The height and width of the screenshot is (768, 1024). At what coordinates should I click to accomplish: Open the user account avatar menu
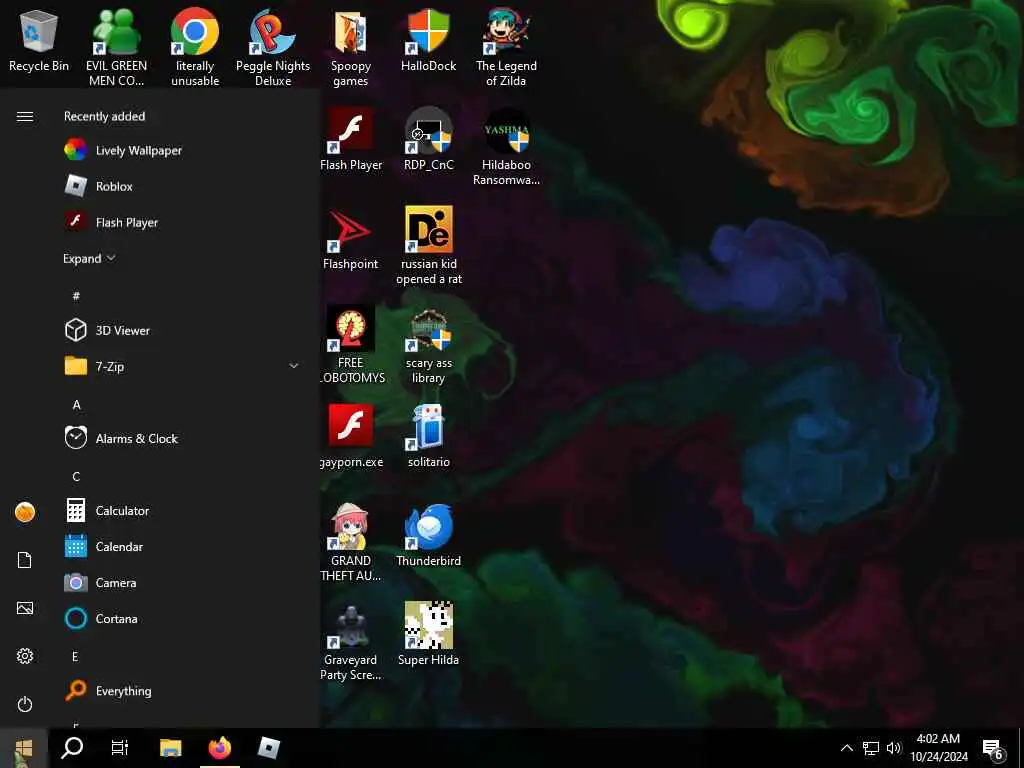(25, 512)
